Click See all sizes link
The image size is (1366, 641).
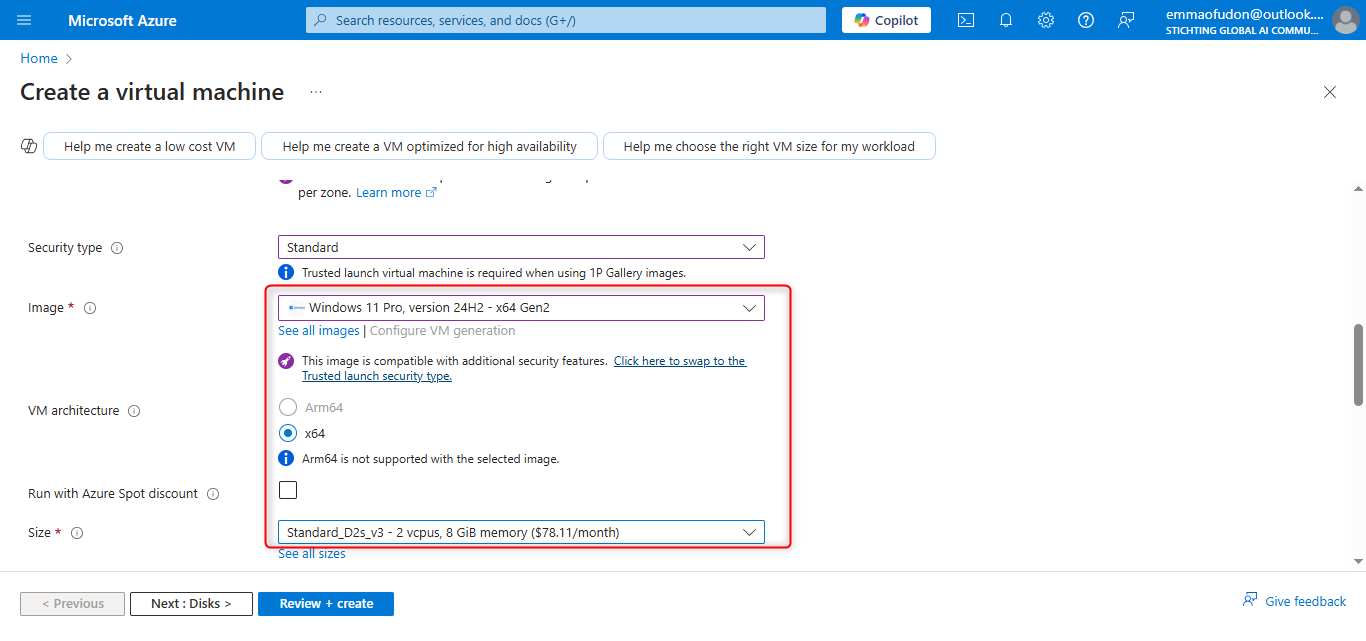coord(312,554)
